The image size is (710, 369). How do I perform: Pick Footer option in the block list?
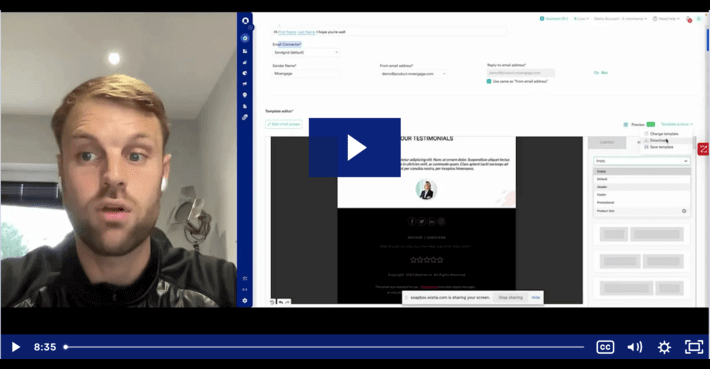point(642,195)
